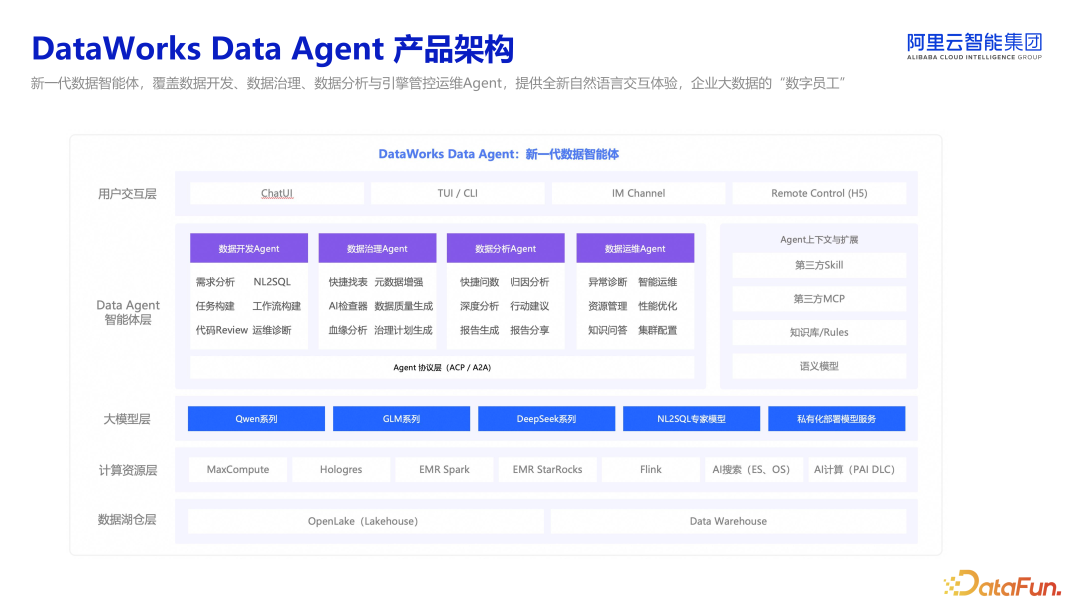This screenshot has height=608, width=1080.
Task: Click the EMR StarRocks box
Action: (x=548, y=470)
